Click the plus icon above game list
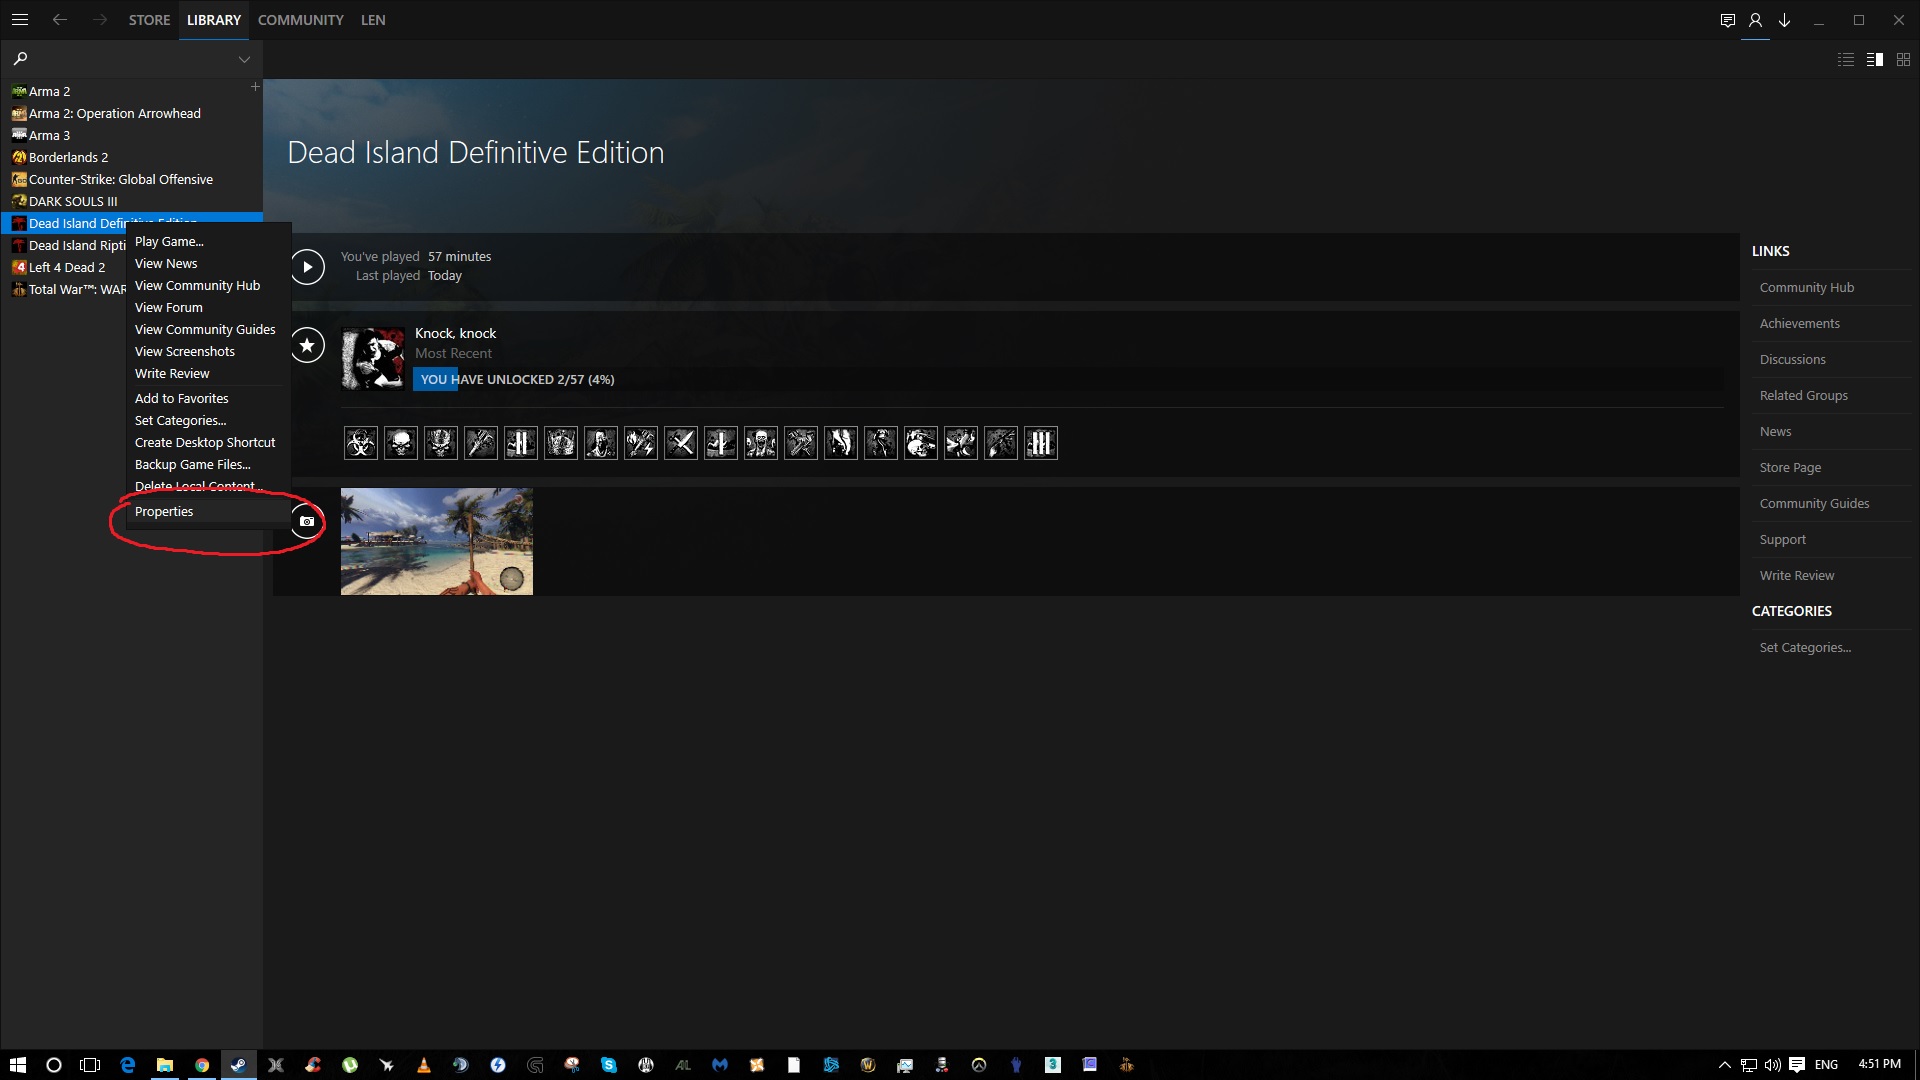 coord(255,87)
